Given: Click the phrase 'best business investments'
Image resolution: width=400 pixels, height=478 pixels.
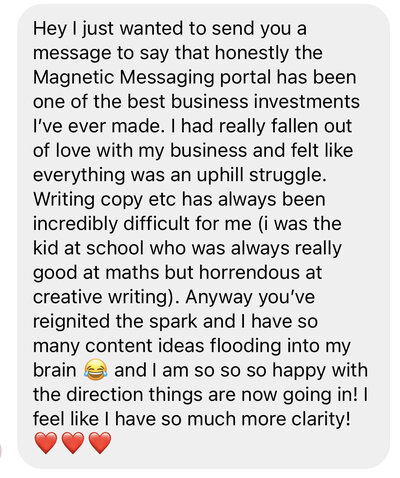Looking at the screenshot, I should coord(243,102).
